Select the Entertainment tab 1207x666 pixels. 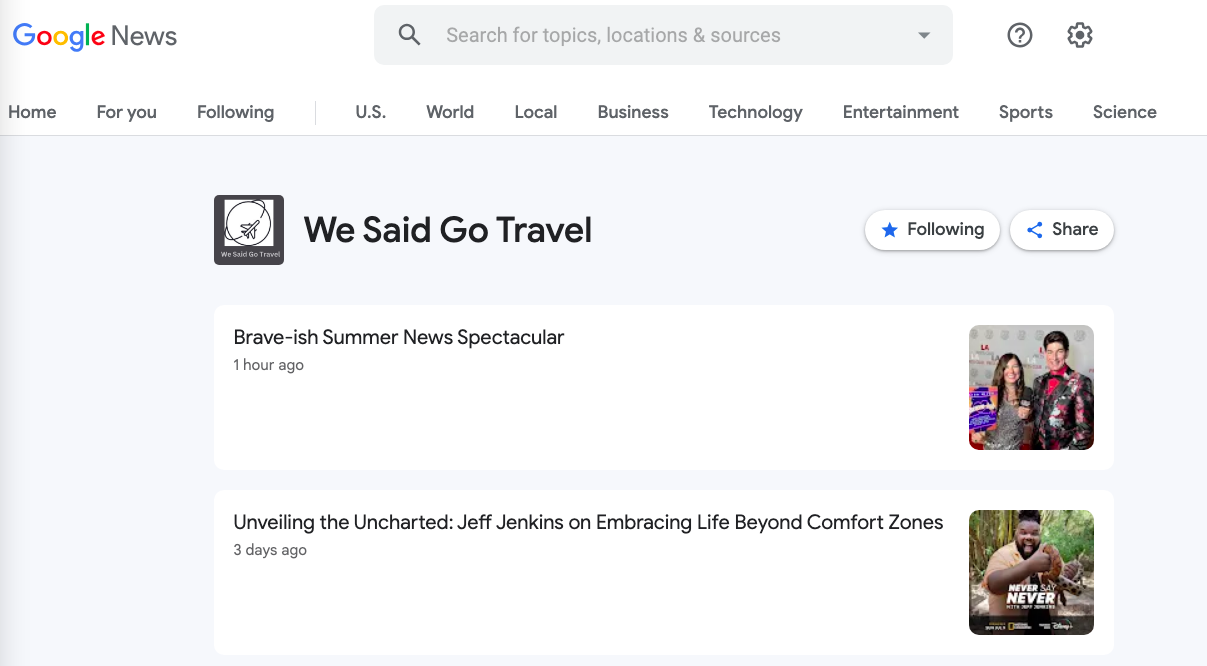(901, 112)
